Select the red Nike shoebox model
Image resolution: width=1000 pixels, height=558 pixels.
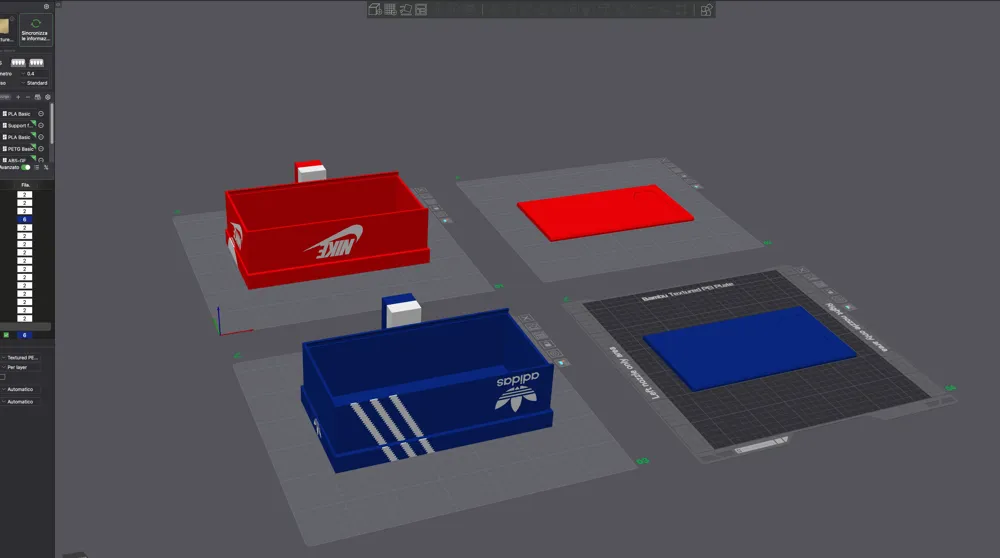(327, 230)
